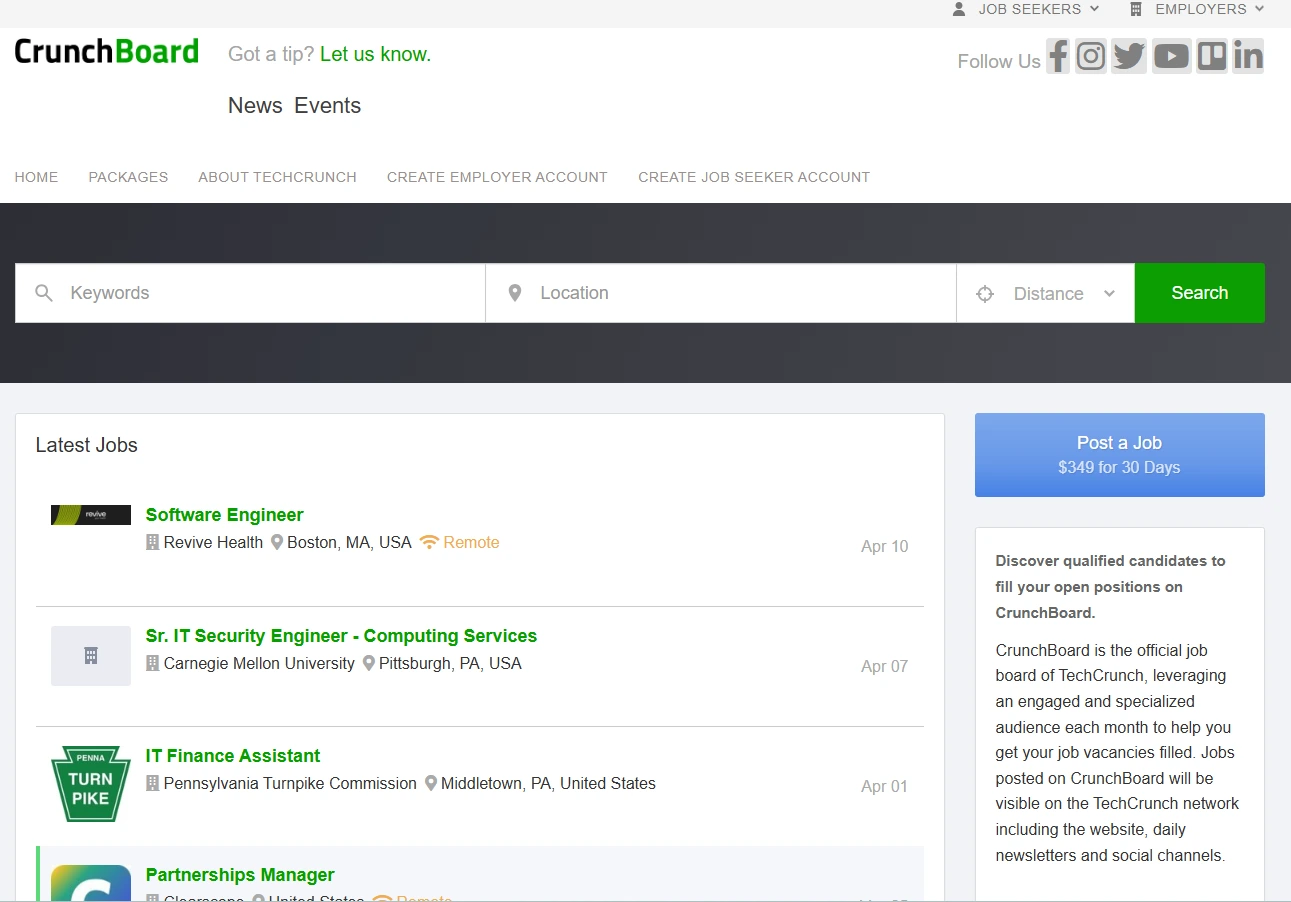
Task: Open the Packages menu item
Action: pos(128,177)
